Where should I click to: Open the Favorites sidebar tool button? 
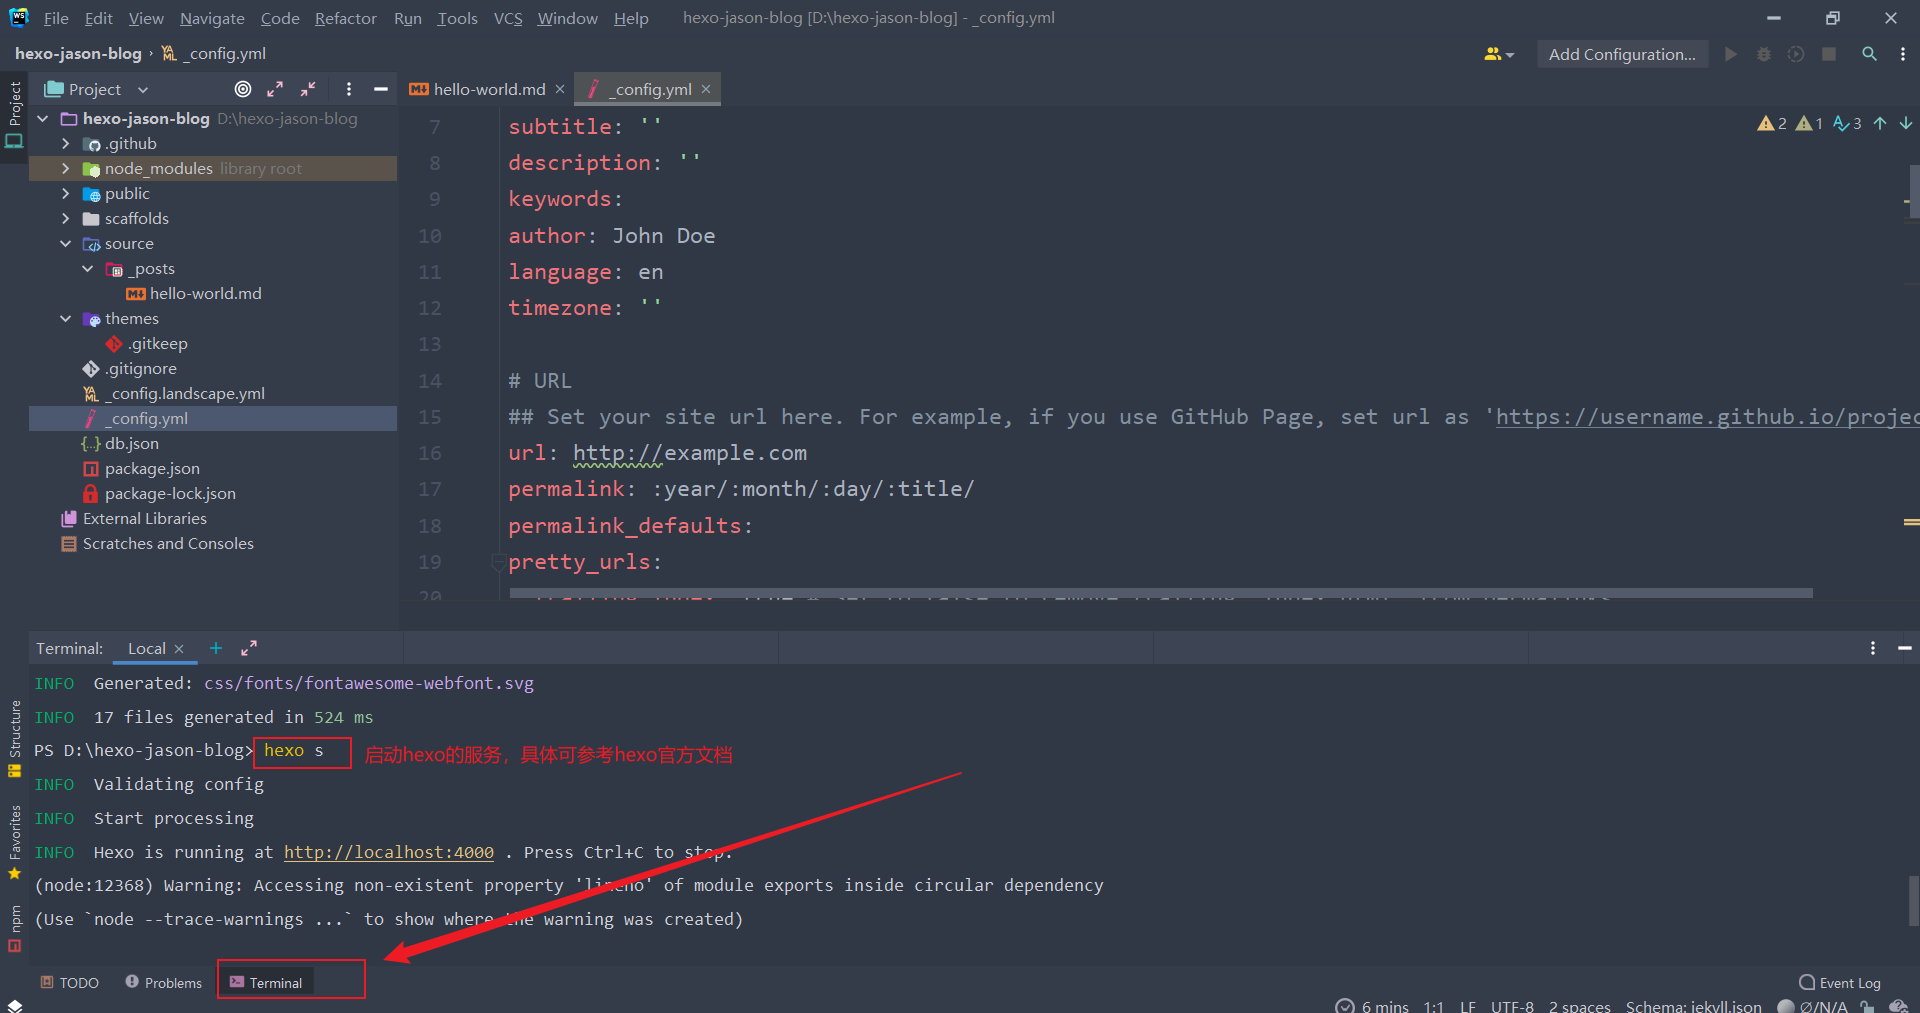14,842
